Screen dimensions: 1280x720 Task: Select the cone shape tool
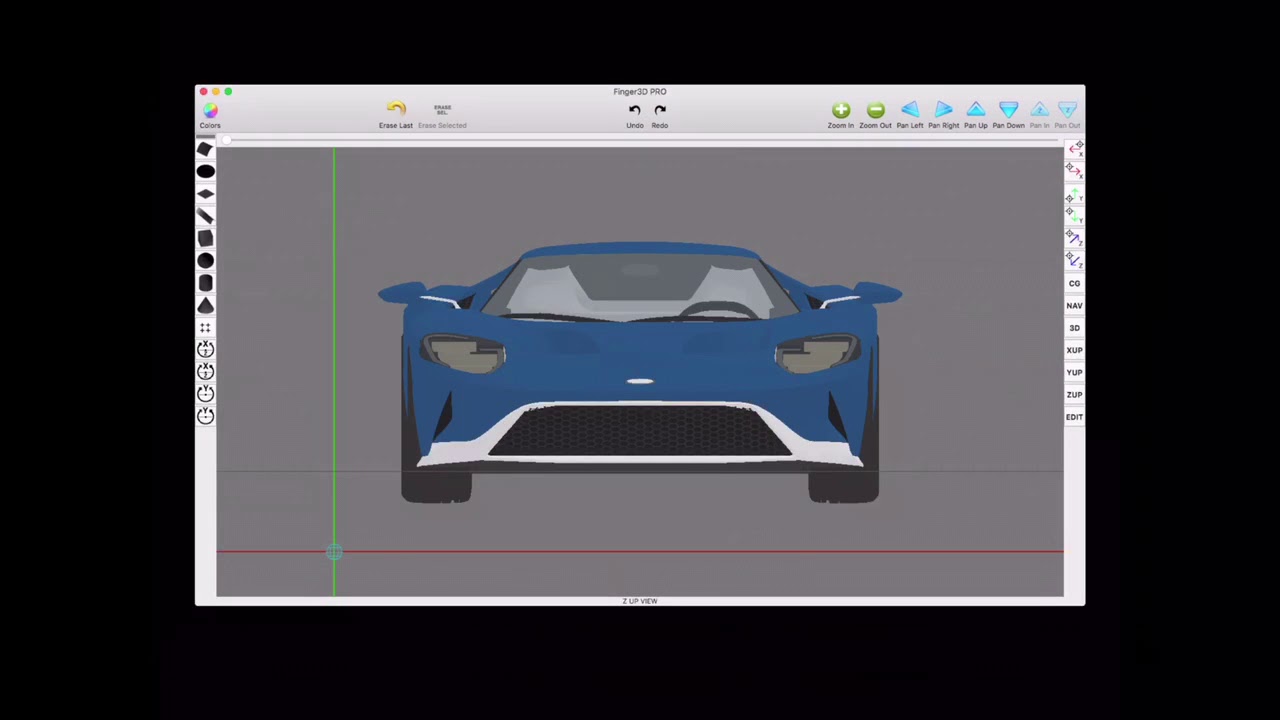pos(205,305)
